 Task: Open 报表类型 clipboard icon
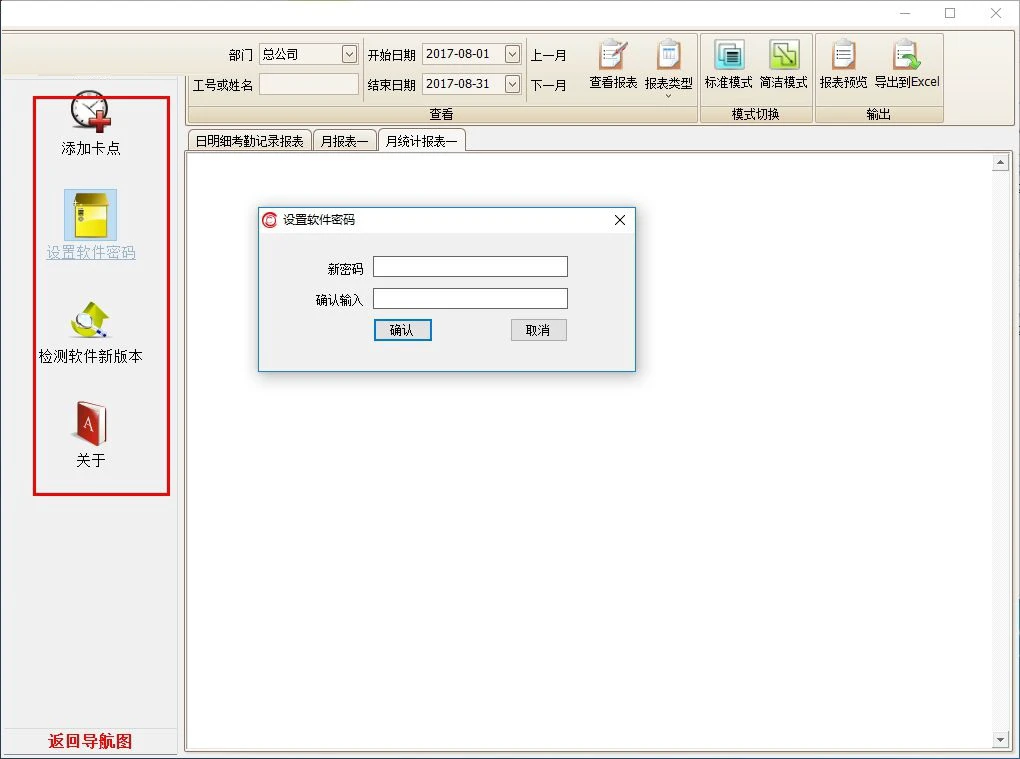668,56
